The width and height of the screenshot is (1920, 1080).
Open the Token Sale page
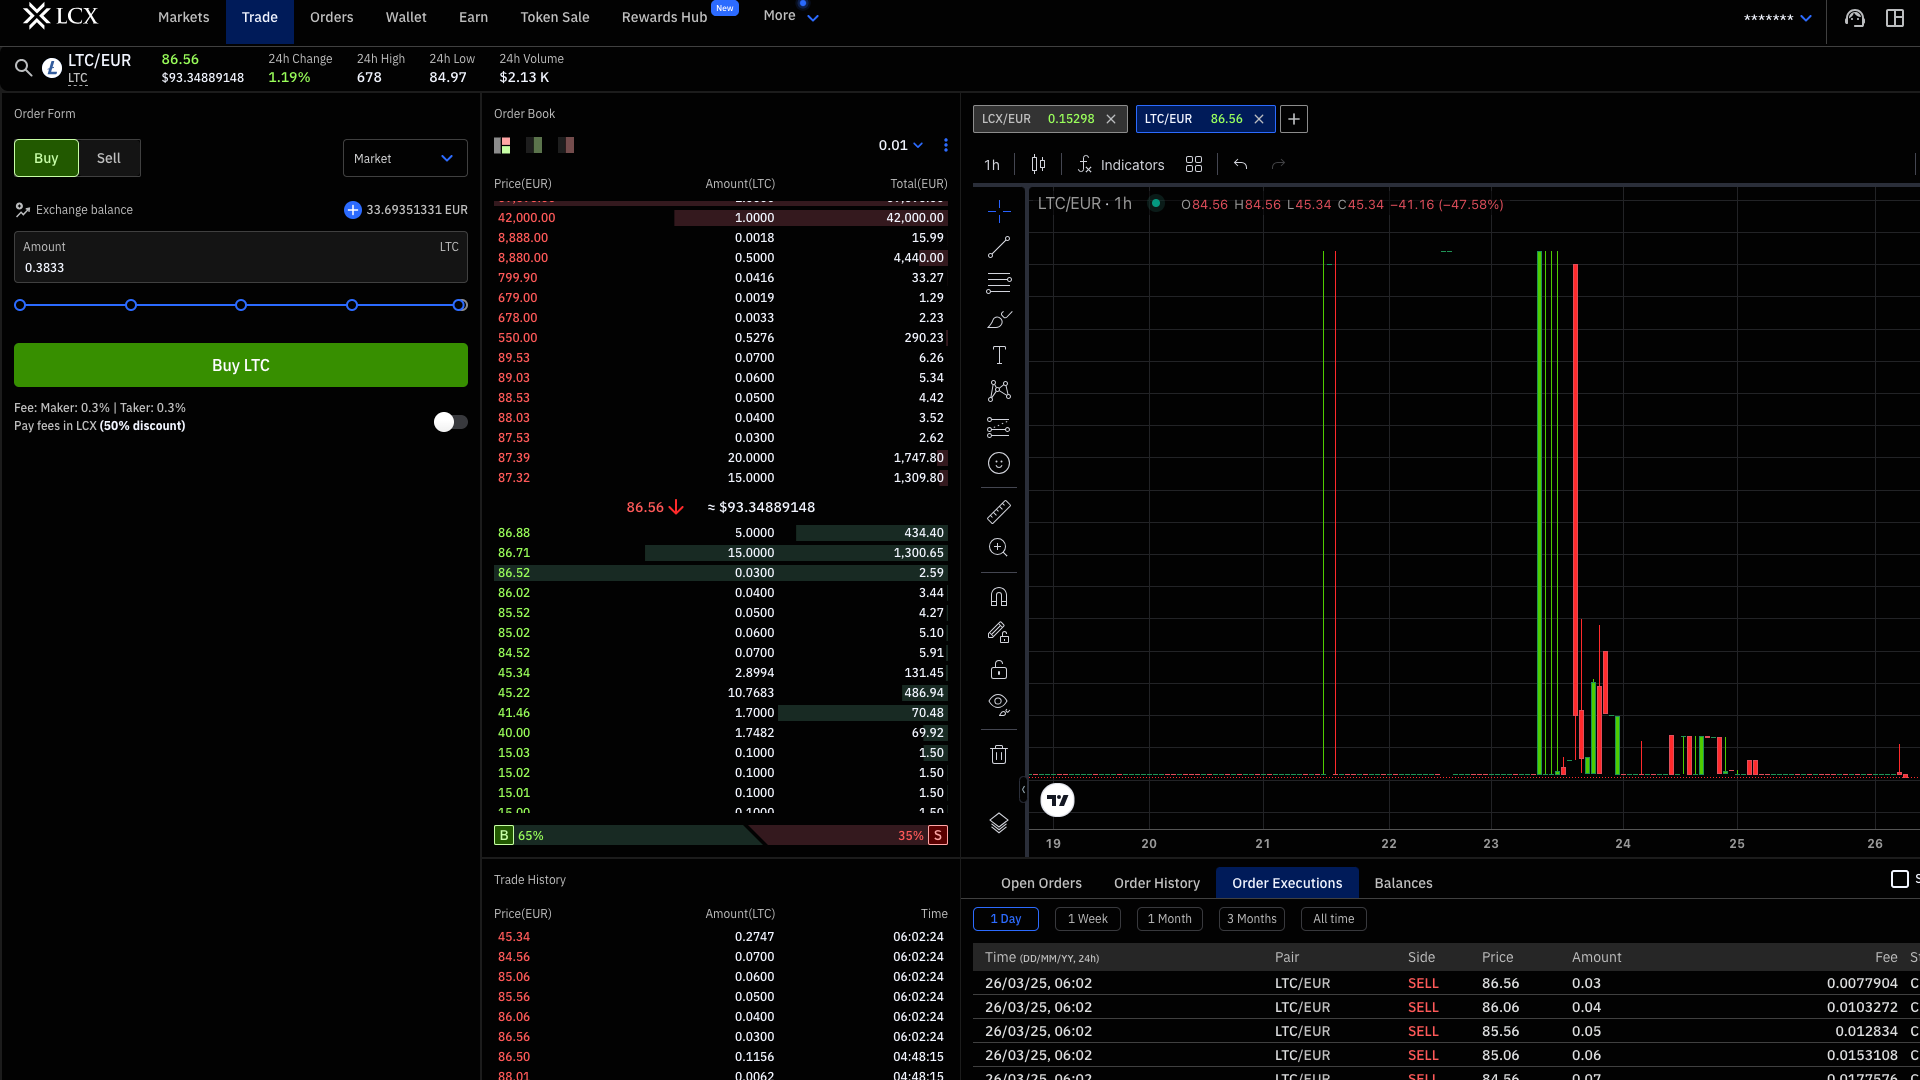click(x=555, y=17)
